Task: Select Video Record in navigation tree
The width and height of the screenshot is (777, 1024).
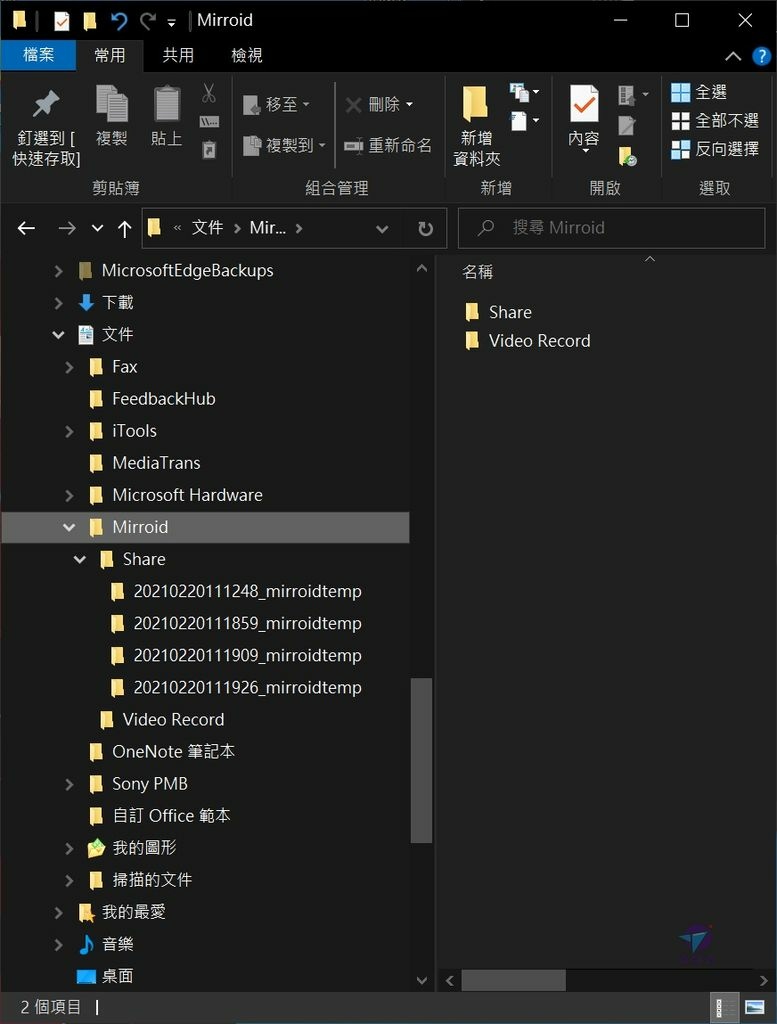Action: pyautogui.click(x=173, y=720)
